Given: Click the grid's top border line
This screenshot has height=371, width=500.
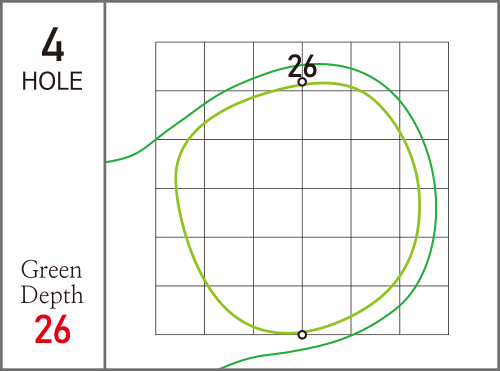Looking at the screenshot, I should pos(302,42).
